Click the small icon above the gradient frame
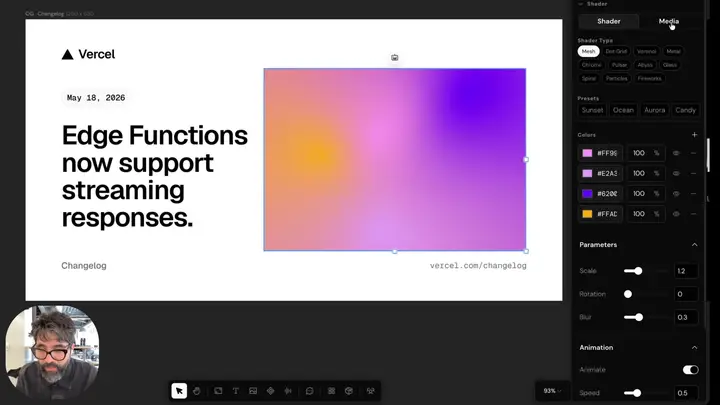Image resolution: width=720 pixels, height=405 pixels. [x=394, y=57]
